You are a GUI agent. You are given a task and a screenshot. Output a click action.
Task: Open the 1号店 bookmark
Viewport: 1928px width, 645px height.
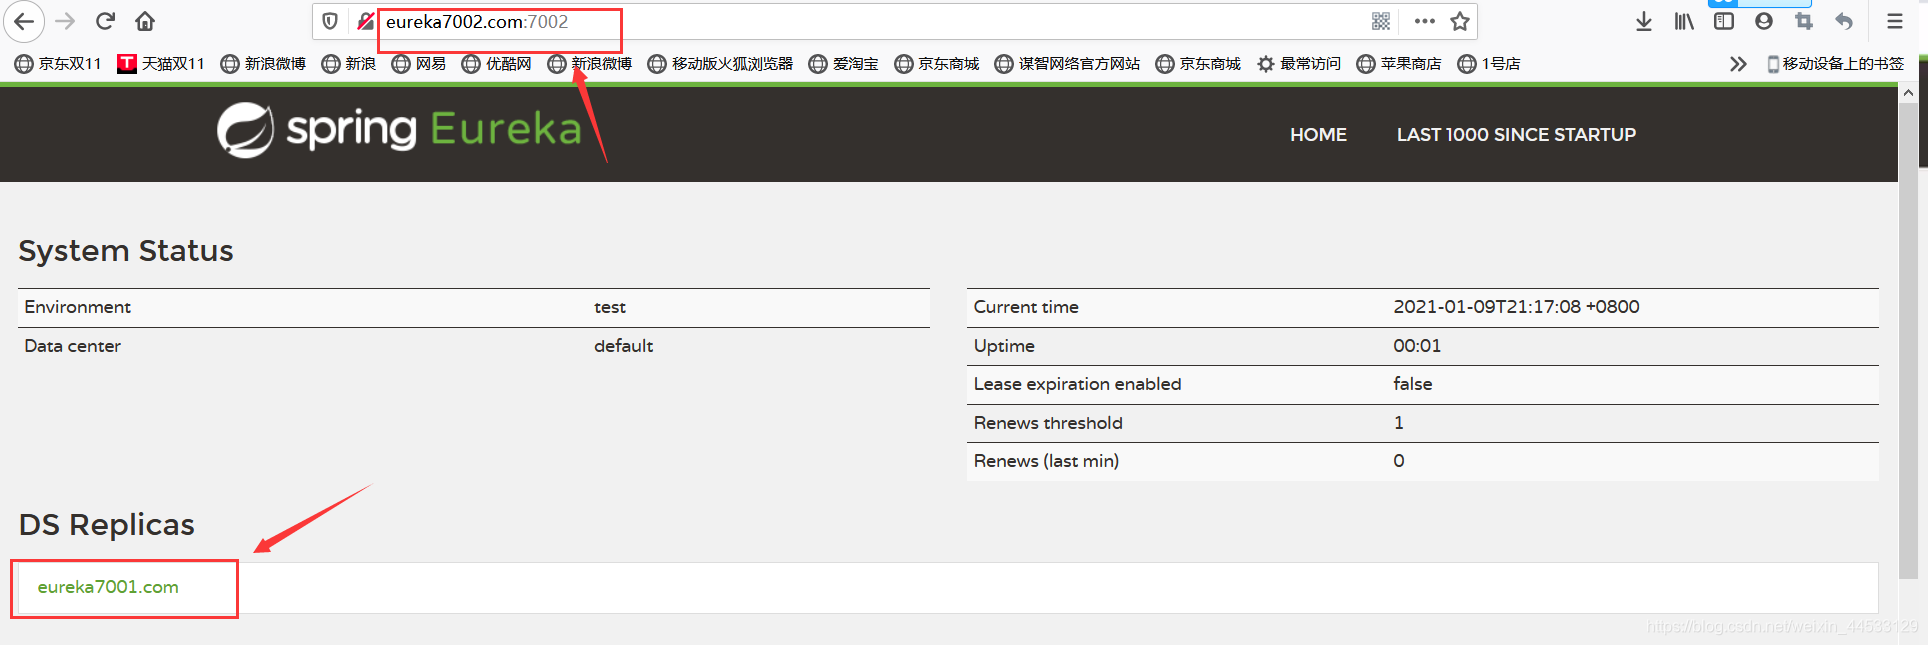[1489, 64]
